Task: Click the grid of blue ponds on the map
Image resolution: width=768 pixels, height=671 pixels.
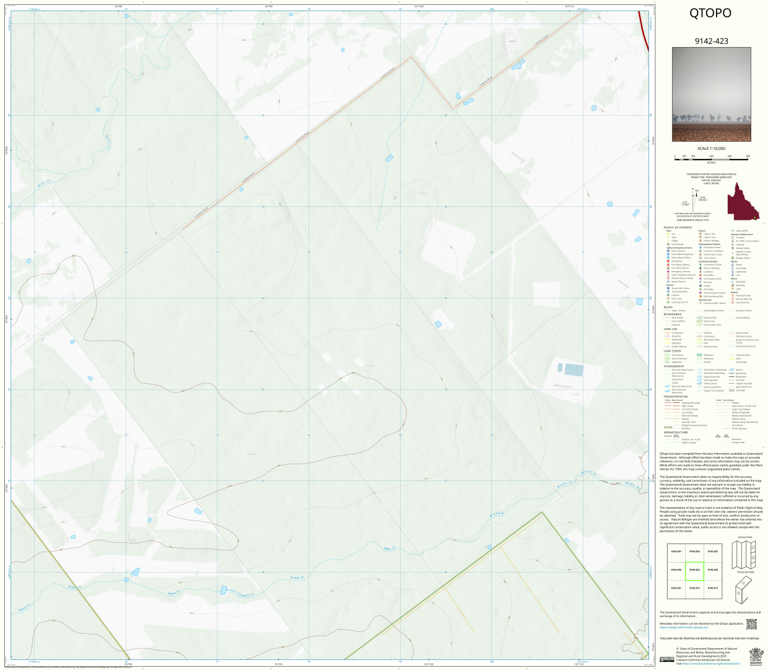Action: [574, 369]
